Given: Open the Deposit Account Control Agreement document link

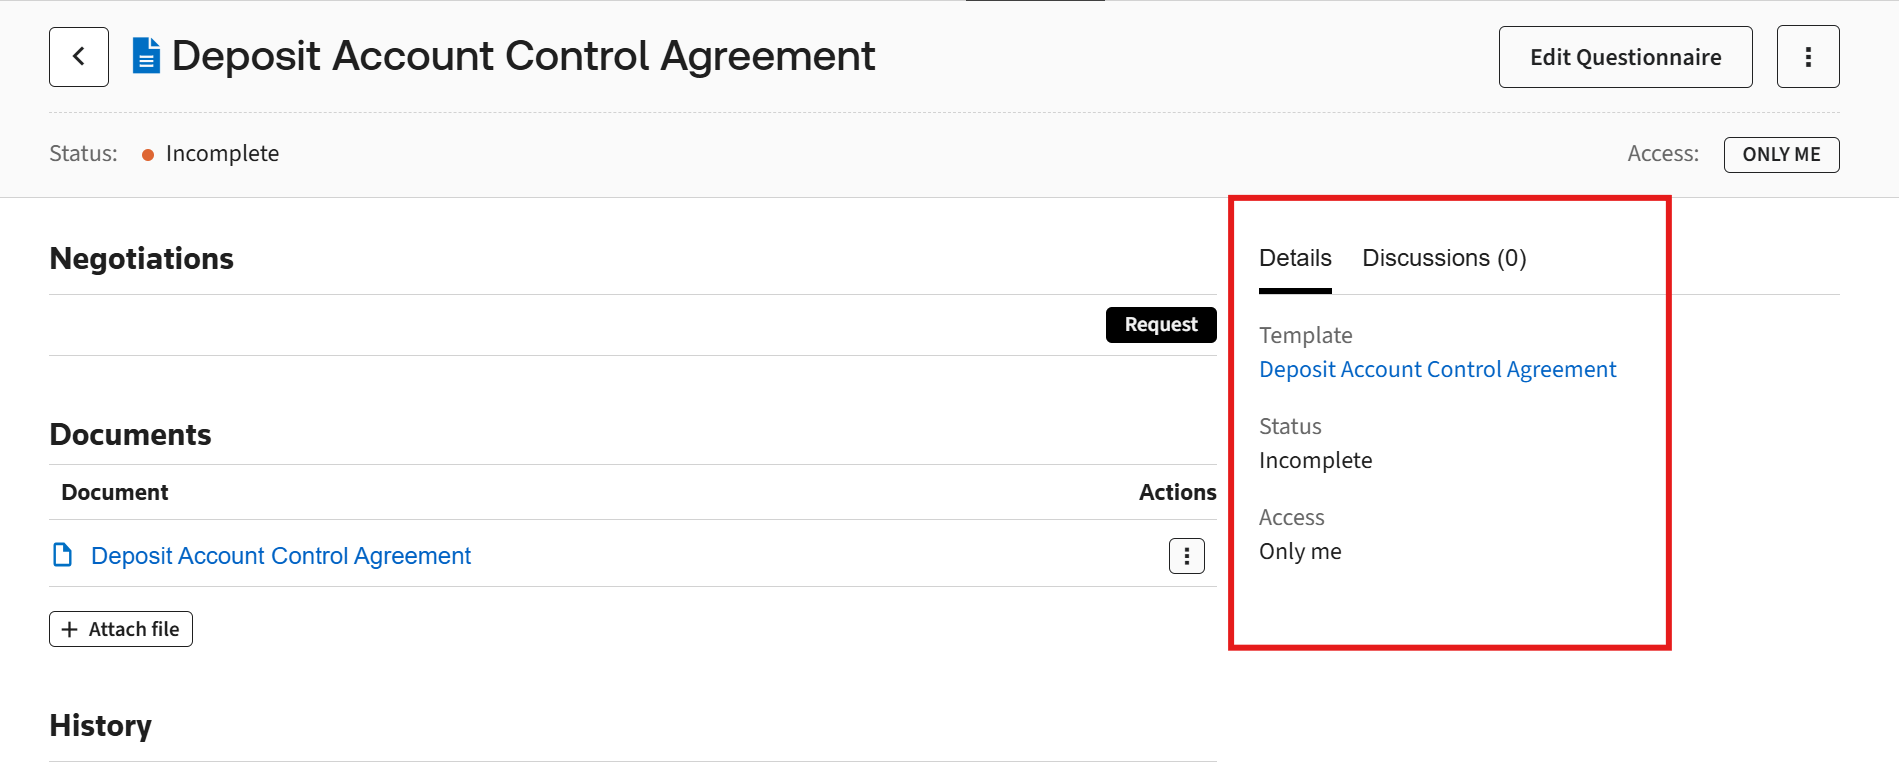Looking at the screenshot, I should [280, 555].
